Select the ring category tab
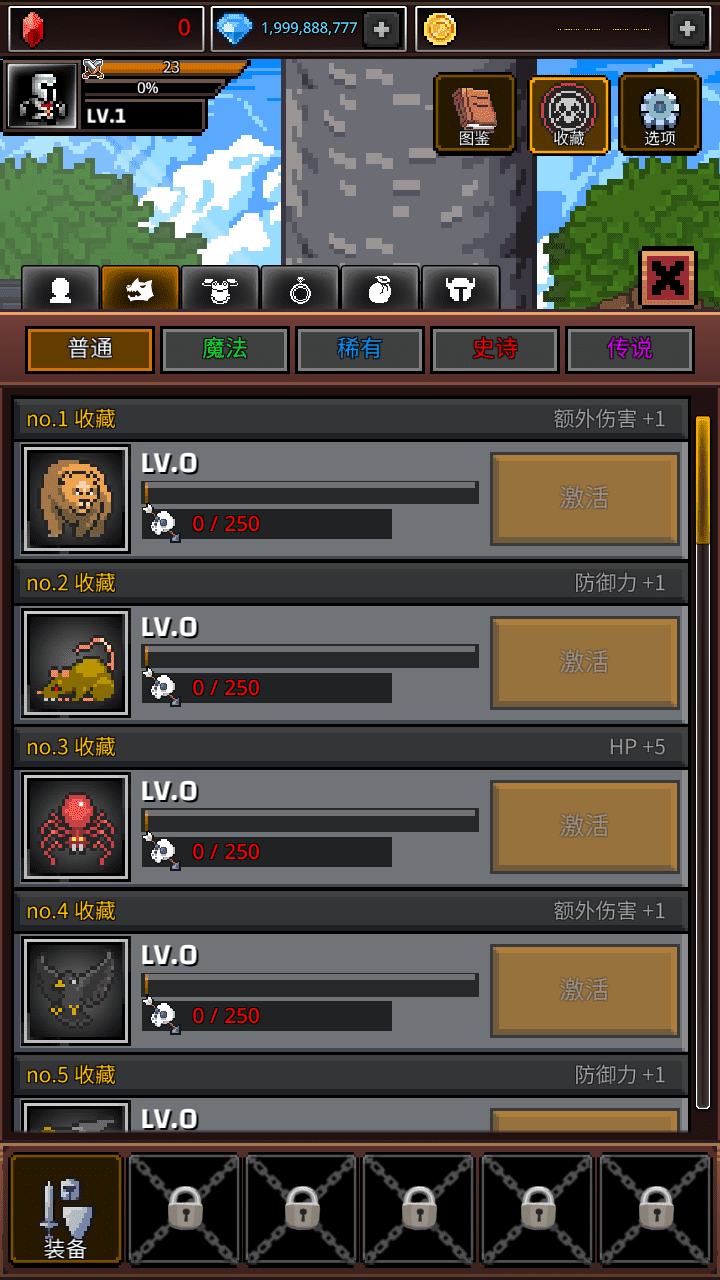The width and height of the screenshot is (720, 1280). pyautogui.click(x=300, y=289)
